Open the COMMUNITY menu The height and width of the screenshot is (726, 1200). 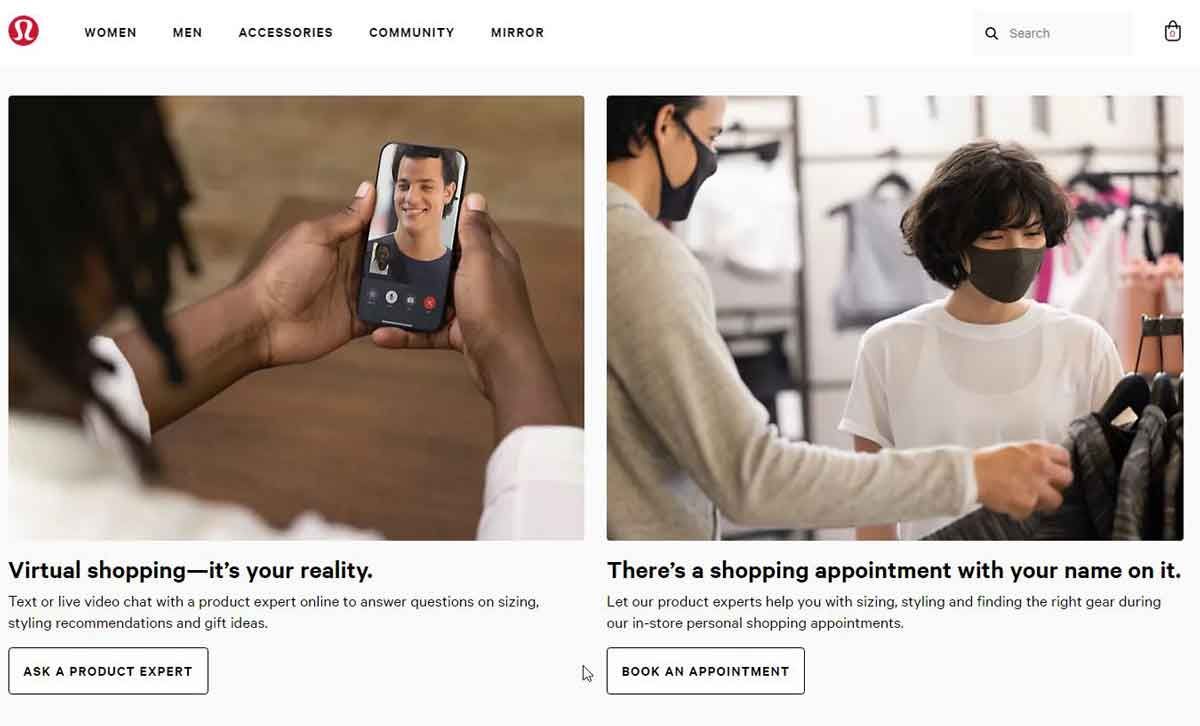coord(411,32)
